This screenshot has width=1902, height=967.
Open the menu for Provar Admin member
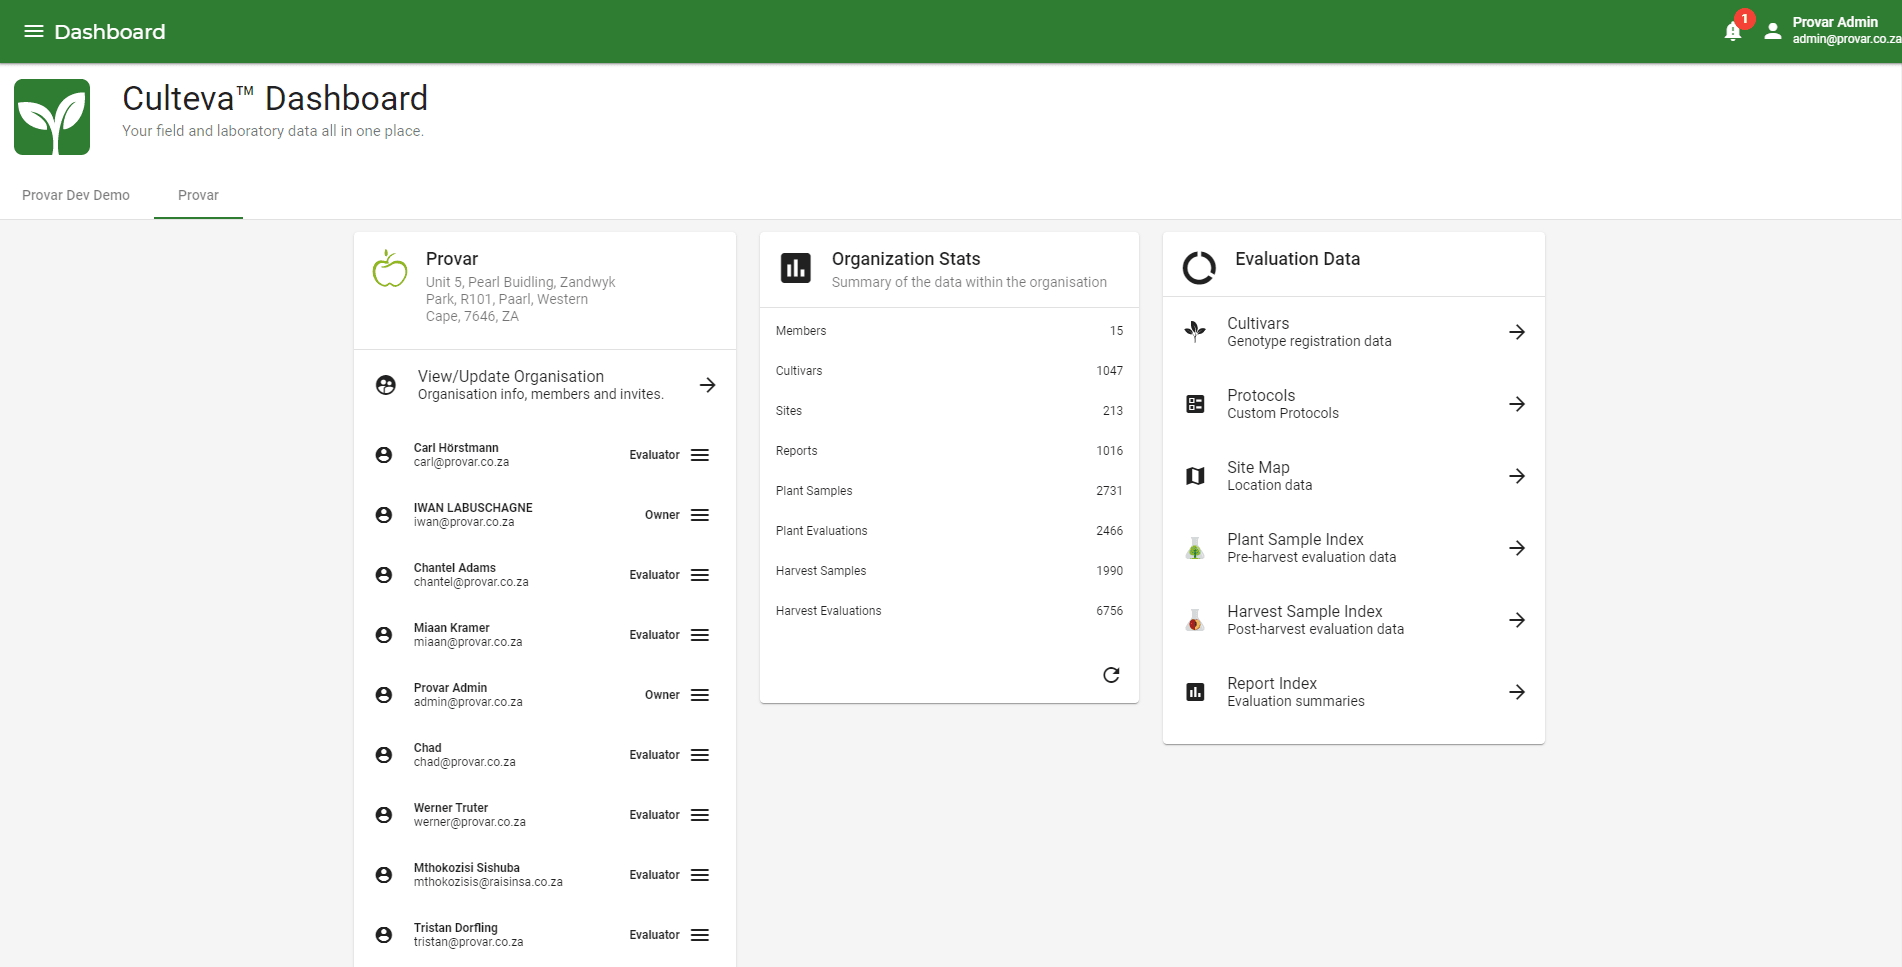pyautogui.click(x=700, y=695)
